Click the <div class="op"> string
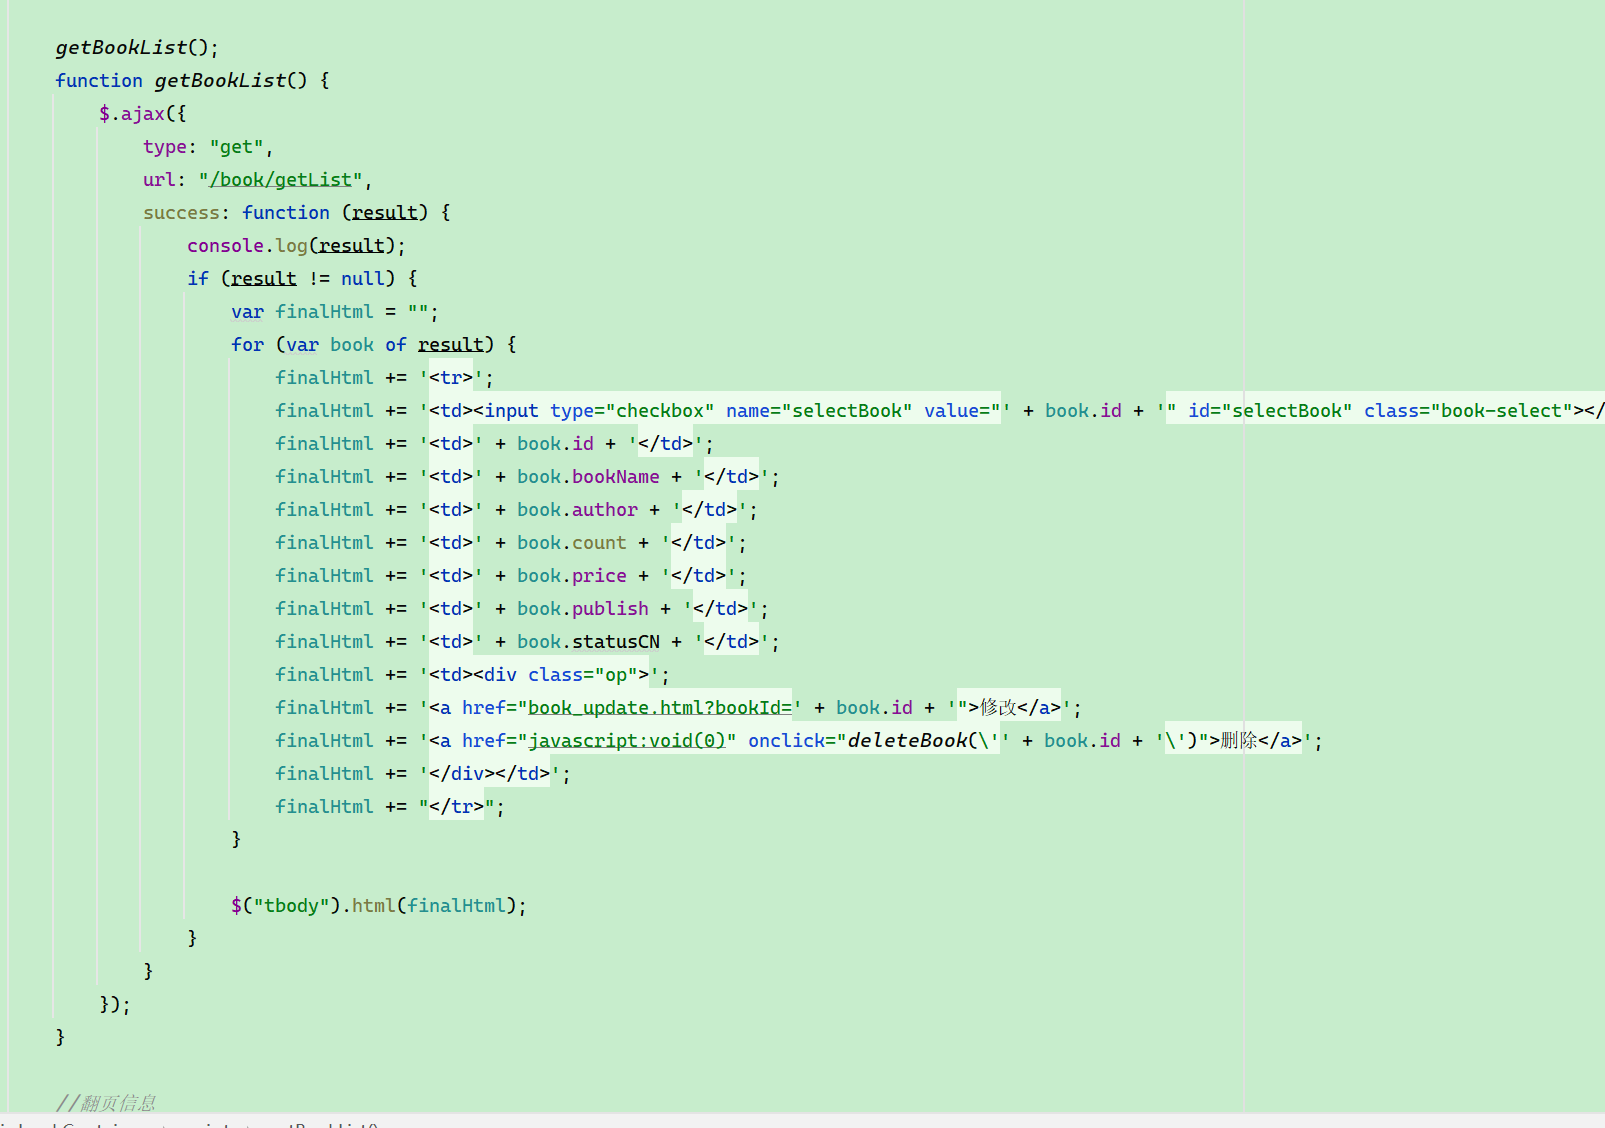 pyautogui.click(x=561, y=674)
